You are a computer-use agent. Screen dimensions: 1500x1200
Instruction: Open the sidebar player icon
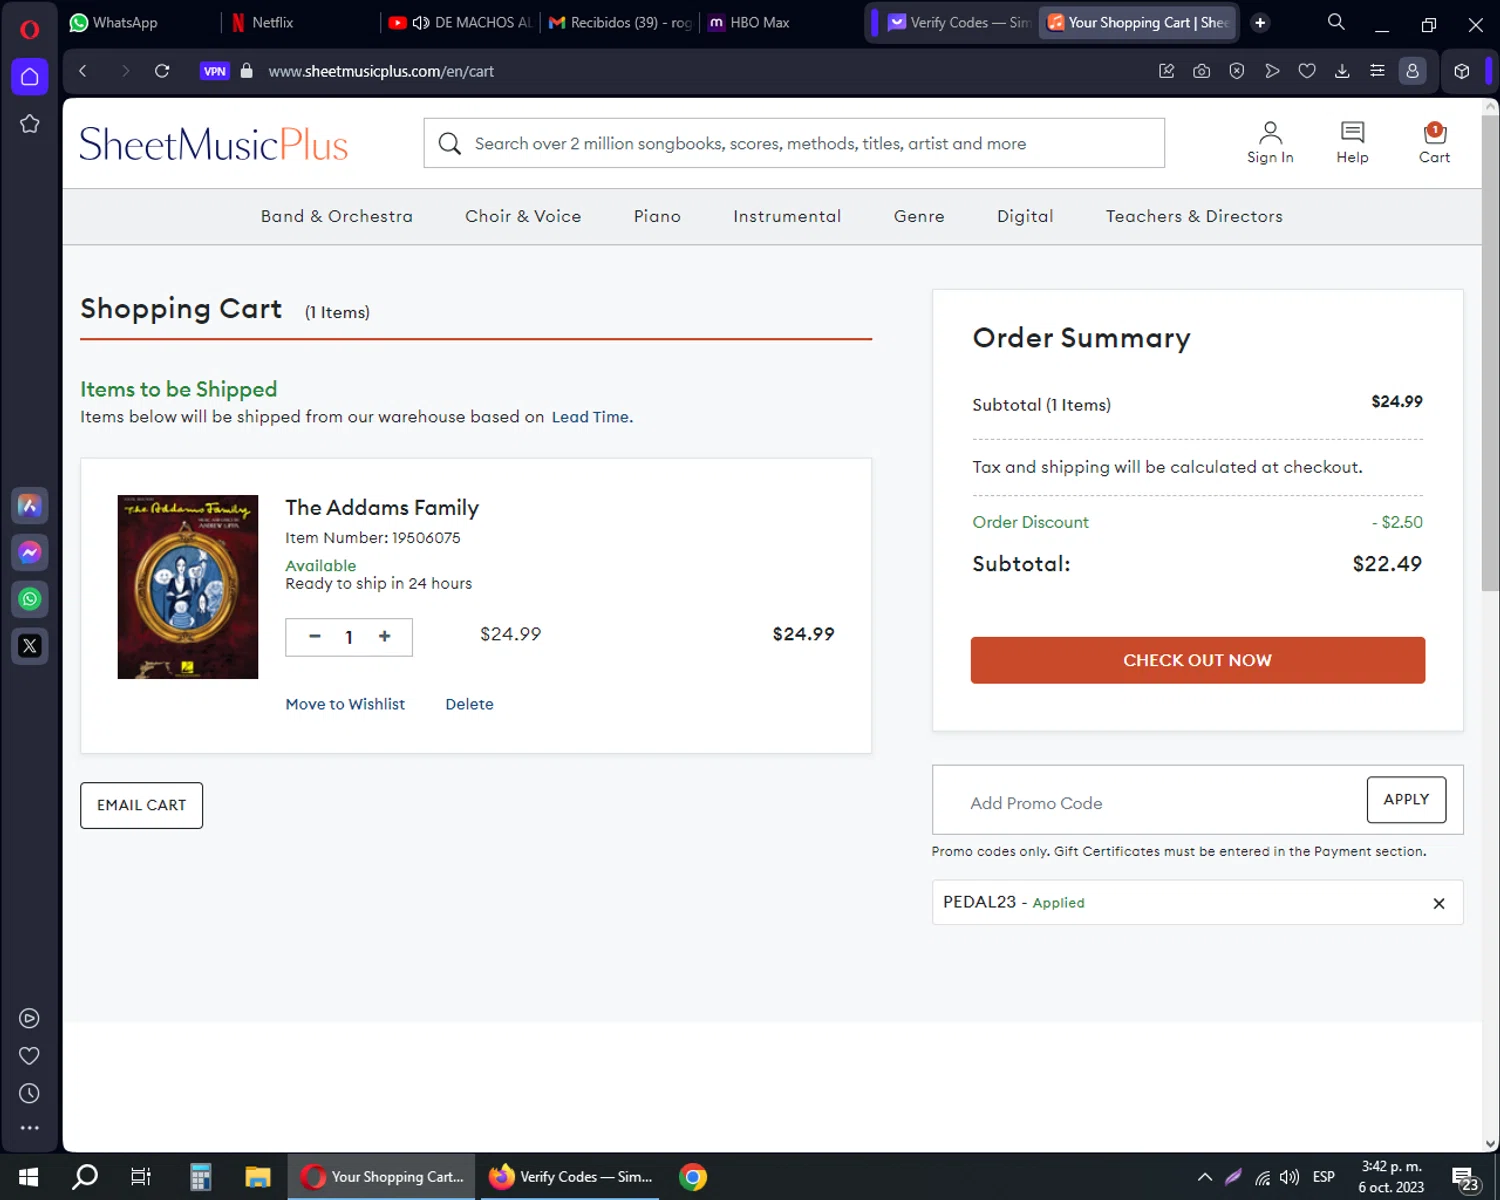coord(29,1018)
